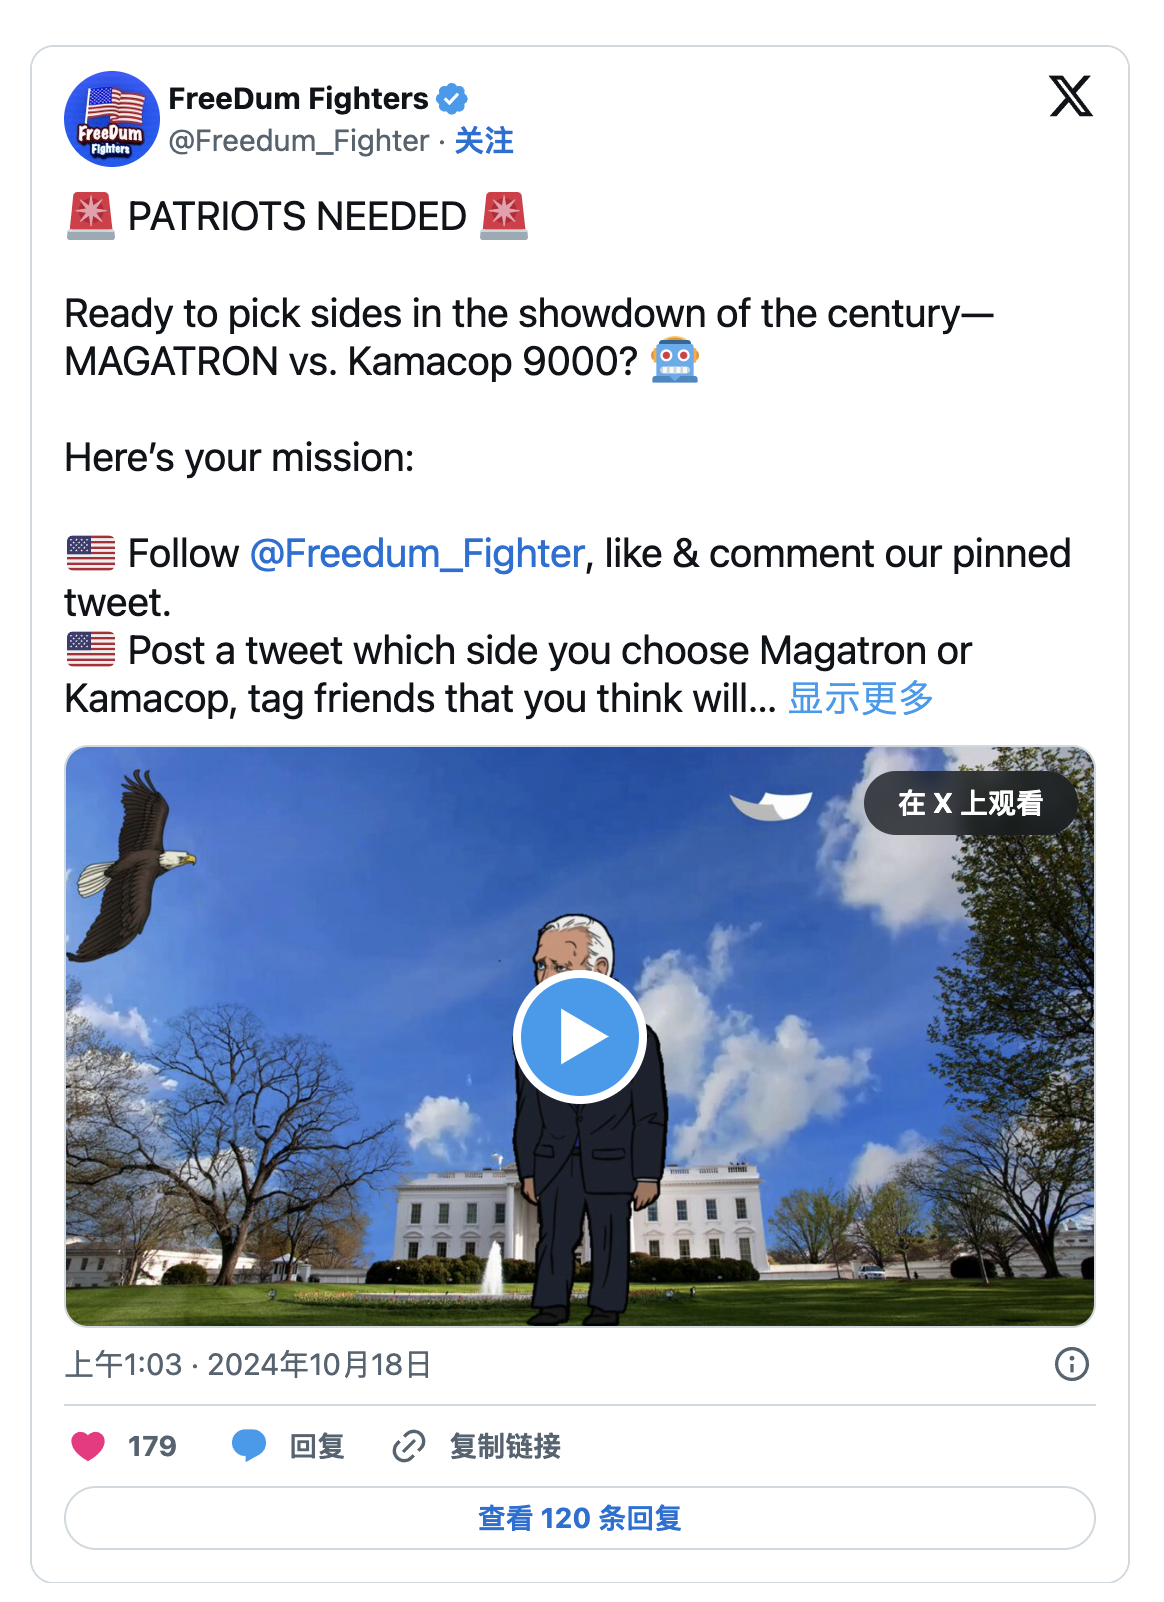Screen dimensions: 1164x1602
Task: Click the 关注 follow link
Action: tap(484, 141)
